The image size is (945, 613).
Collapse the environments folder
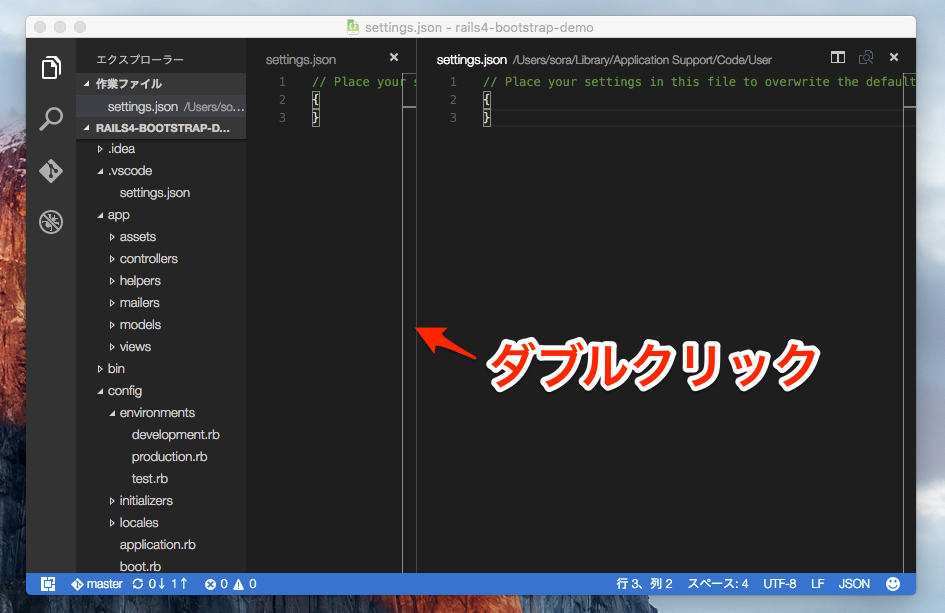pos(156,413)
